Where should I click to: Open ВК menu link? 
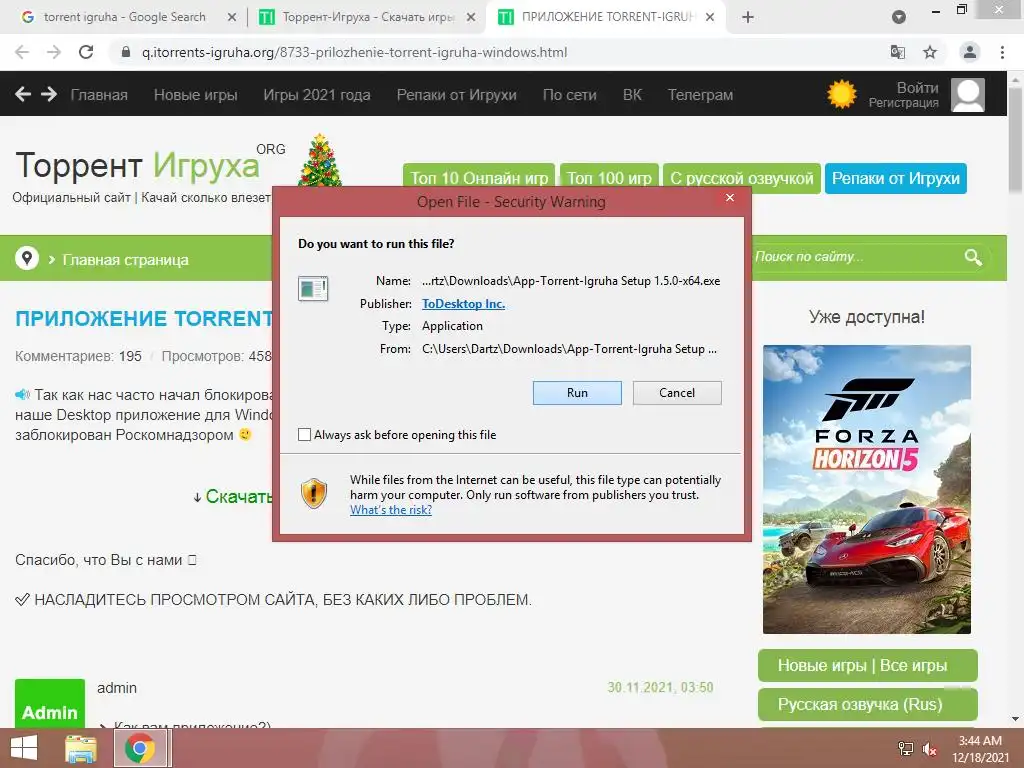tap(632, 95)
